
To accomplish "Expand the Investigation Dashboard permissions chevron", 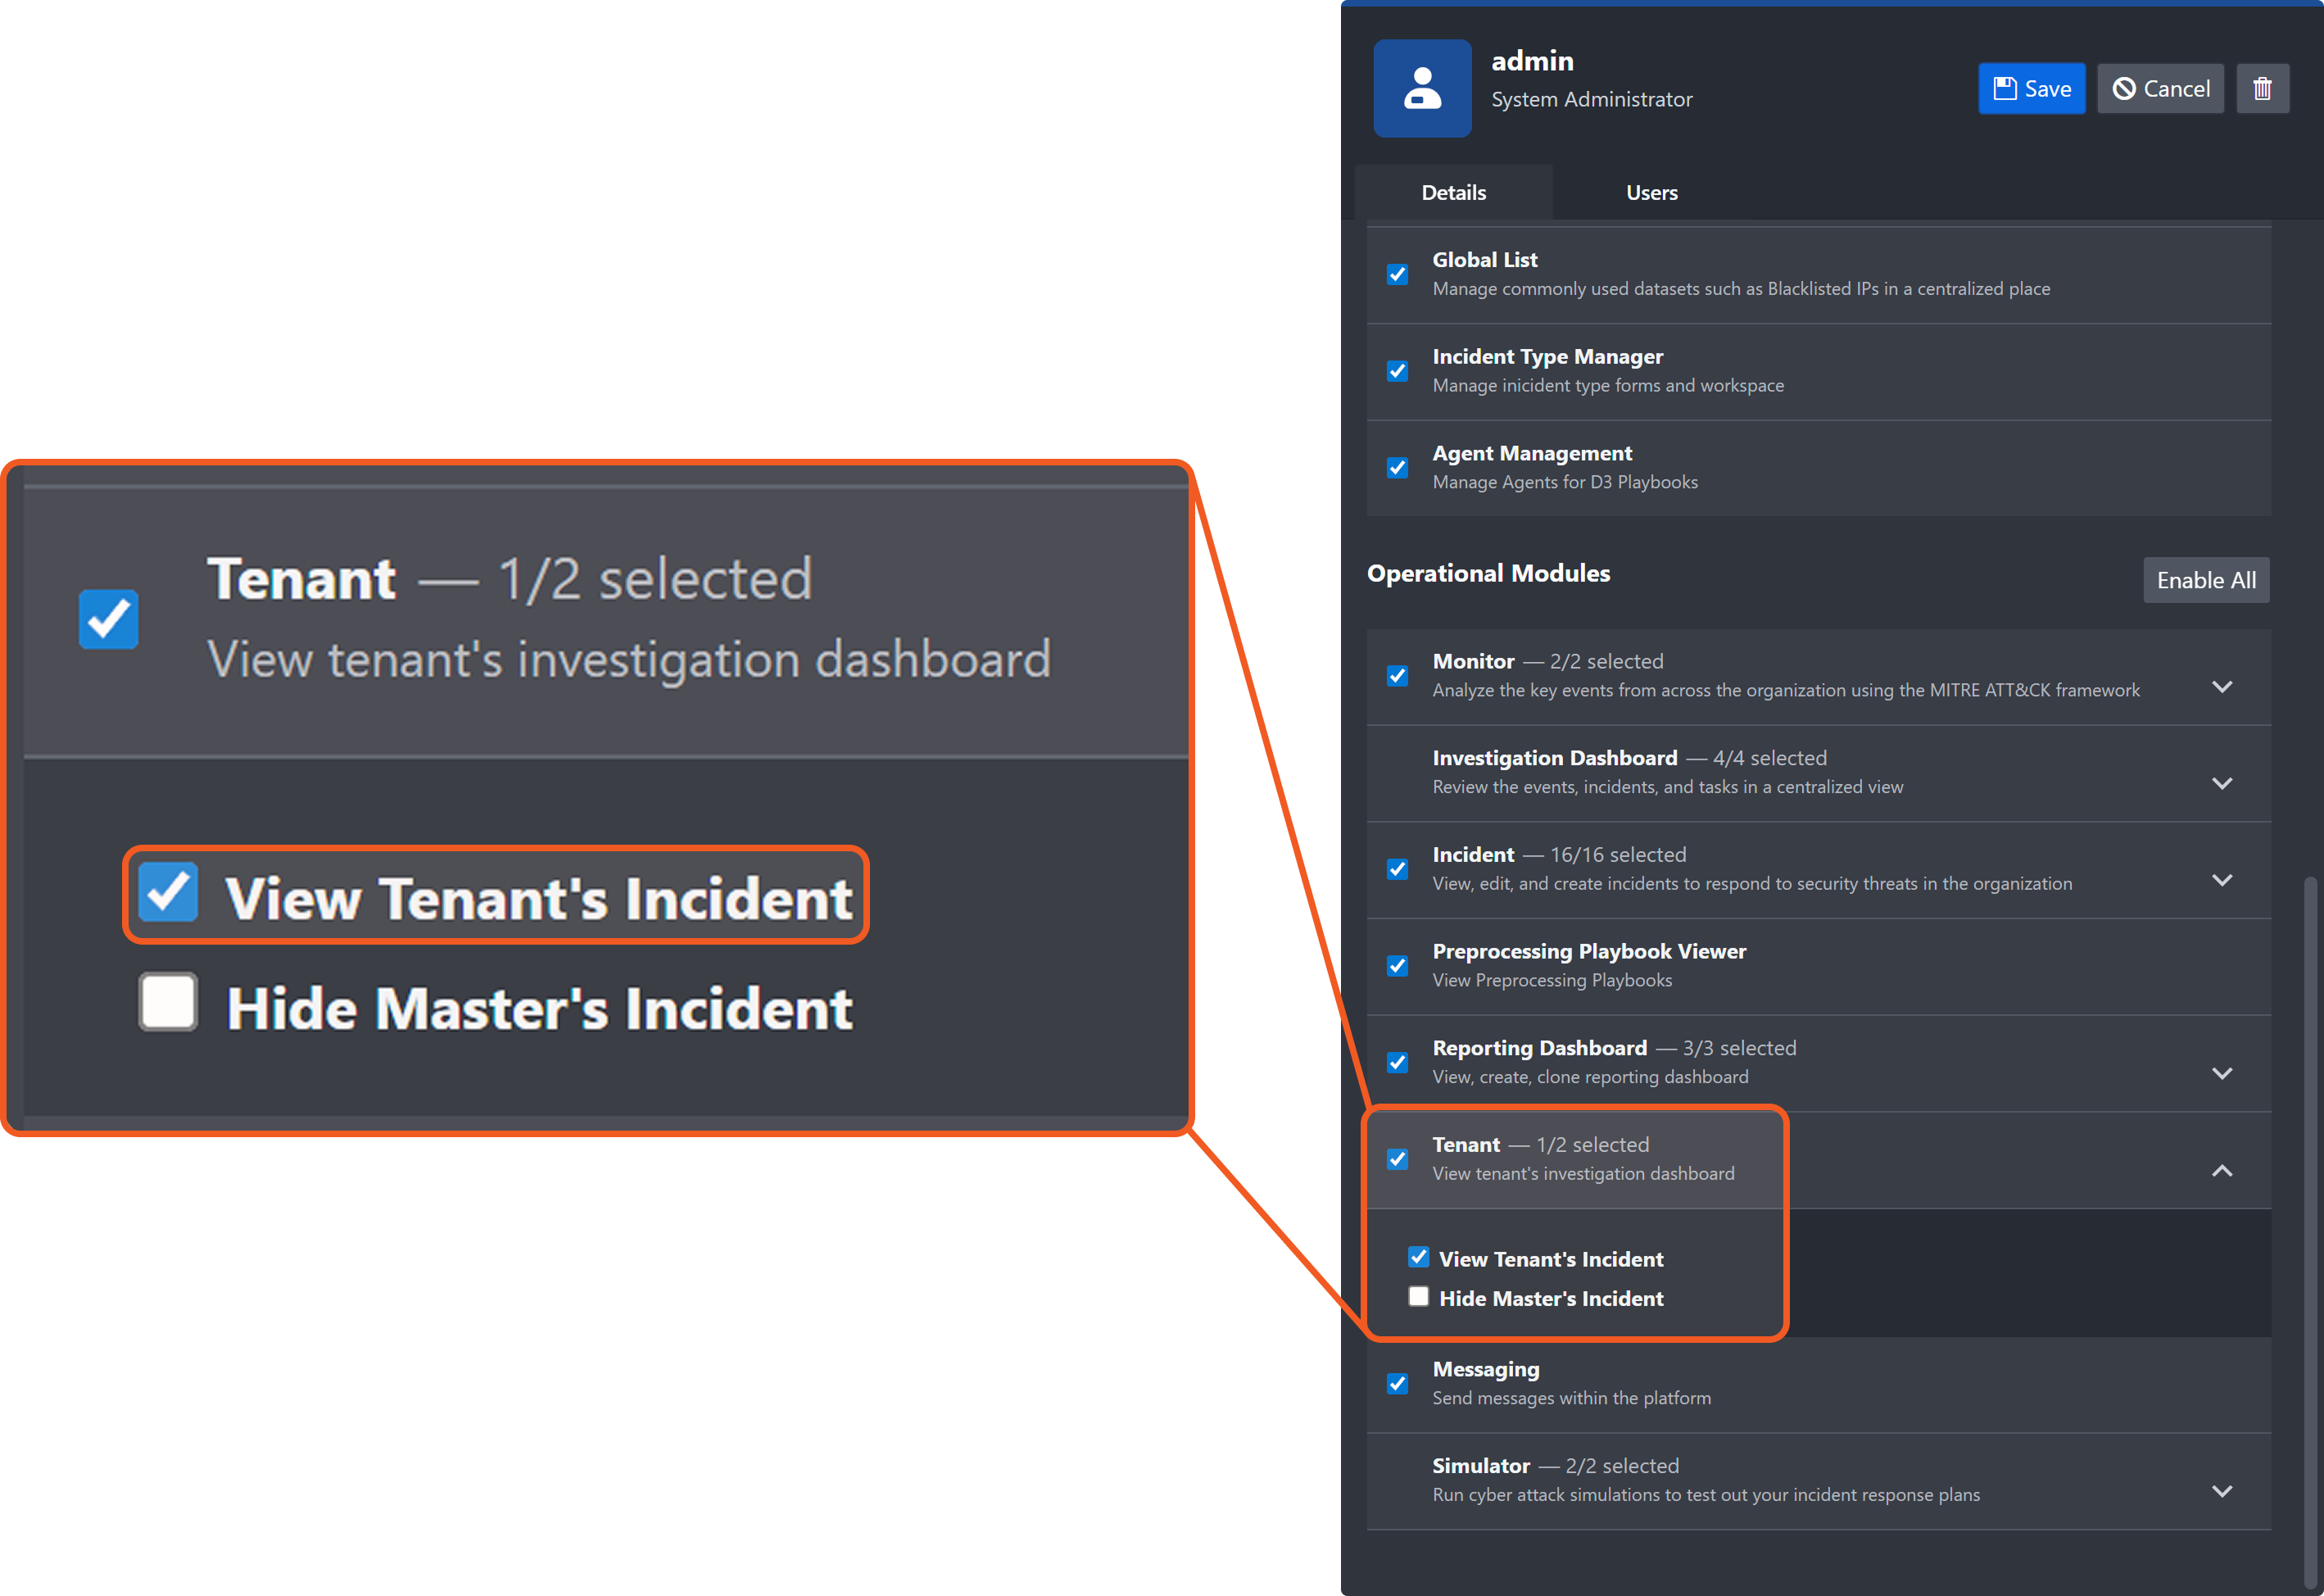I will pyautogui.click(x=2221, y=784).
